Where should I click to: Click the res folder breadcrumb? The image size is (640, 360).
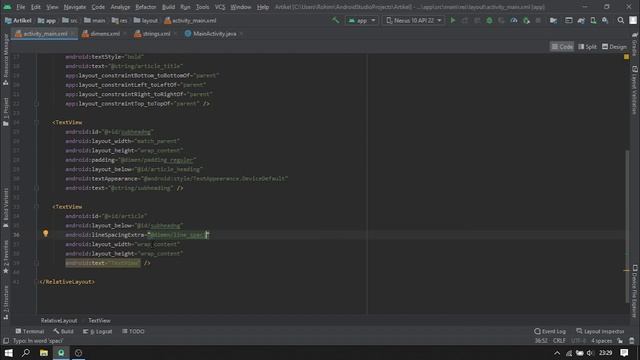click(x=120, y=20)
